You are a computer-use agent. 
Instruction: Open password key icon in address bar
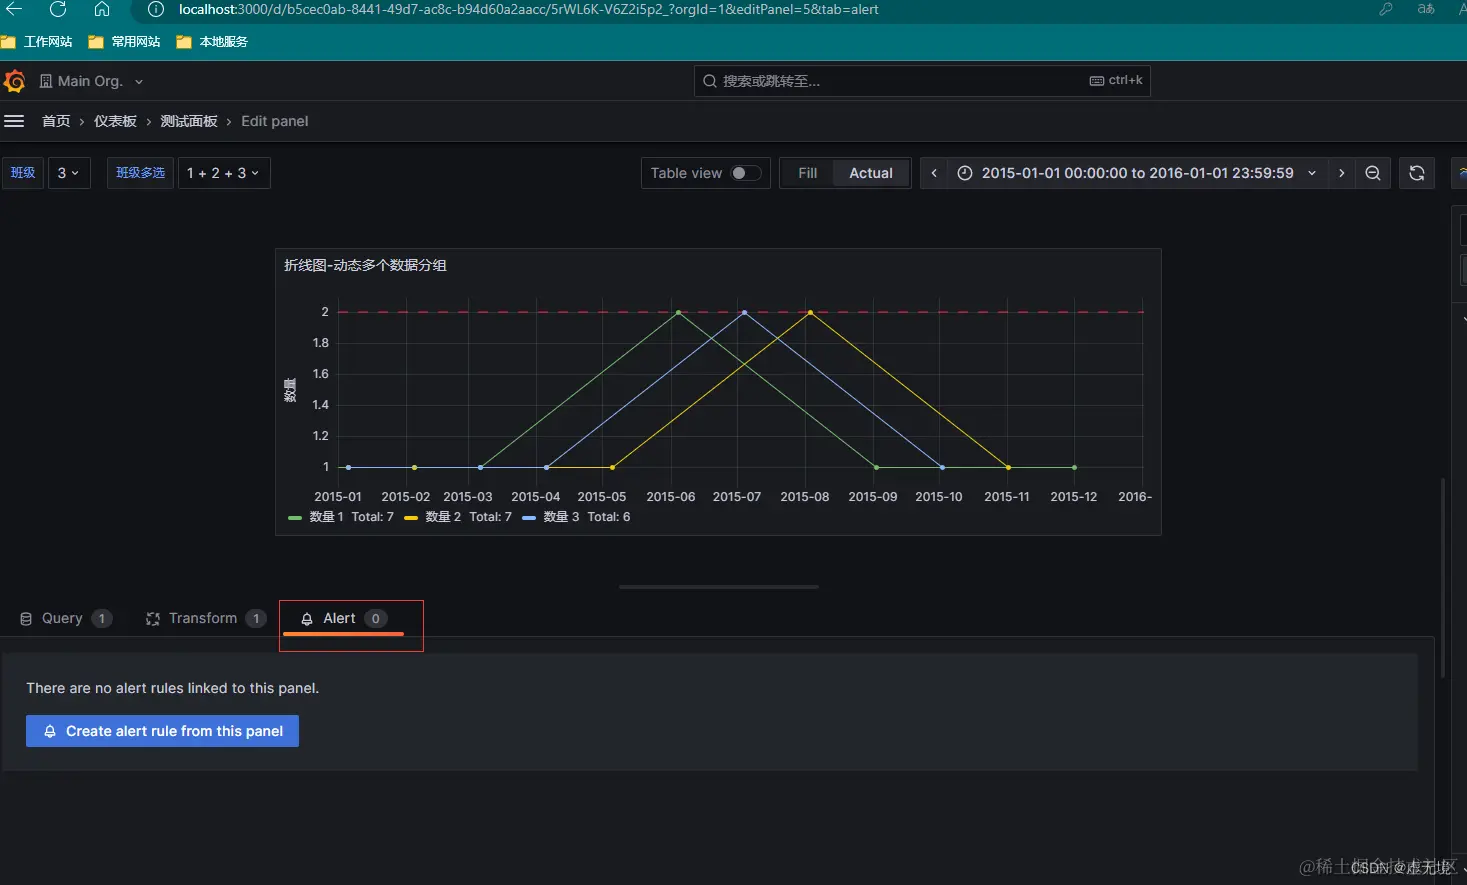(1386, 9)
